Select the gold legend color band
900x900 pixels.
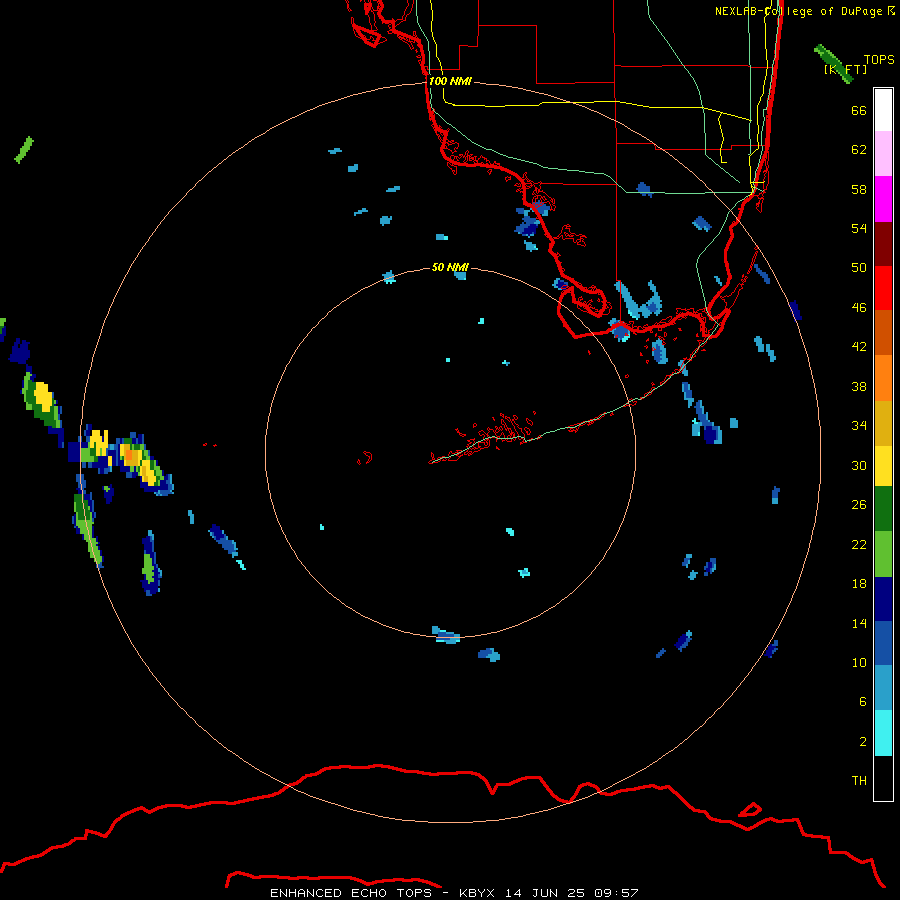click(883, 423)
